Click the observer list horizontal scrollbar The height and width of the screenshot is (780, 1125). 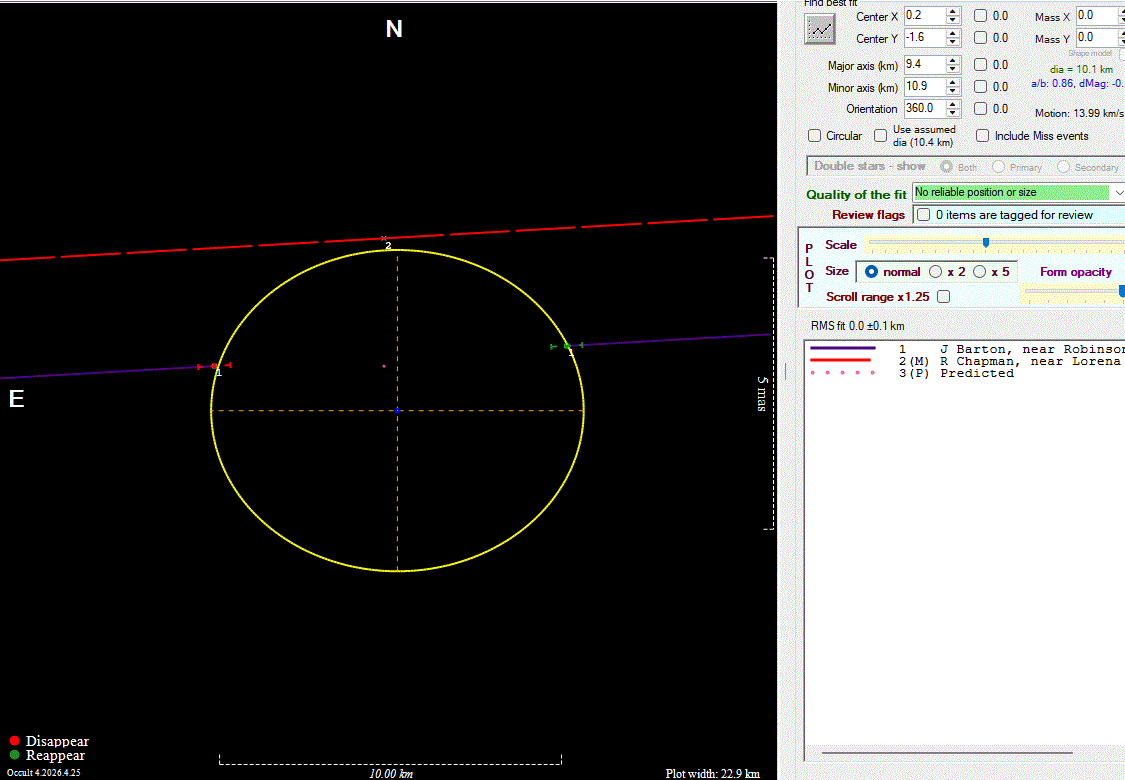point(947,753)
